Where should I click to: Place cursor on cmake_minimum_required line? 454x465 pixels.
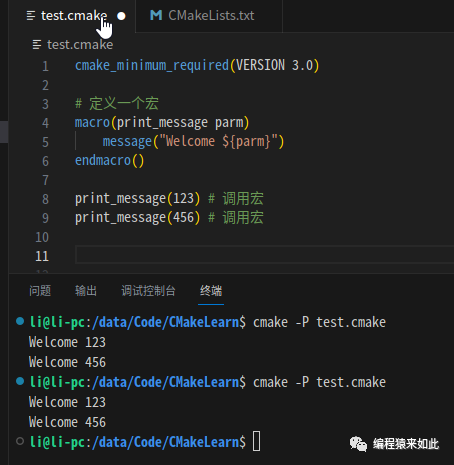(x=197, y=65)
